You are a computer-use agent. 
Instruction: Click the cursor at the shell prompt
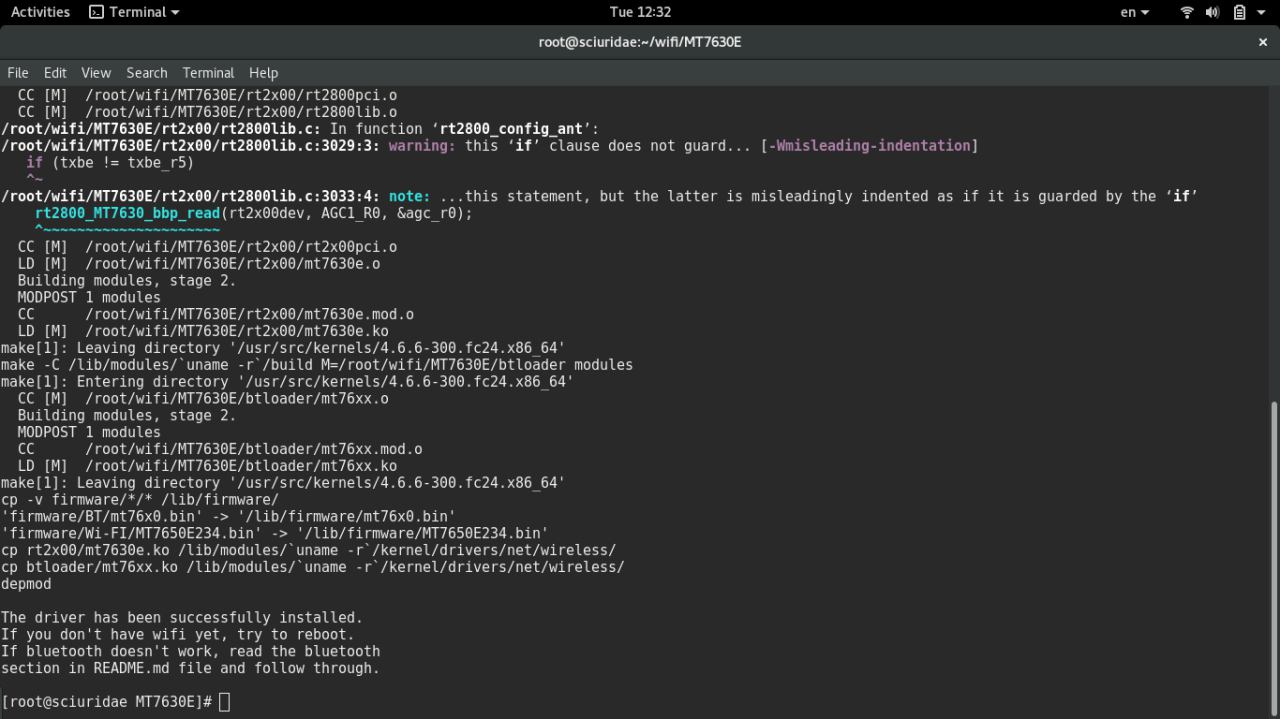224,702
